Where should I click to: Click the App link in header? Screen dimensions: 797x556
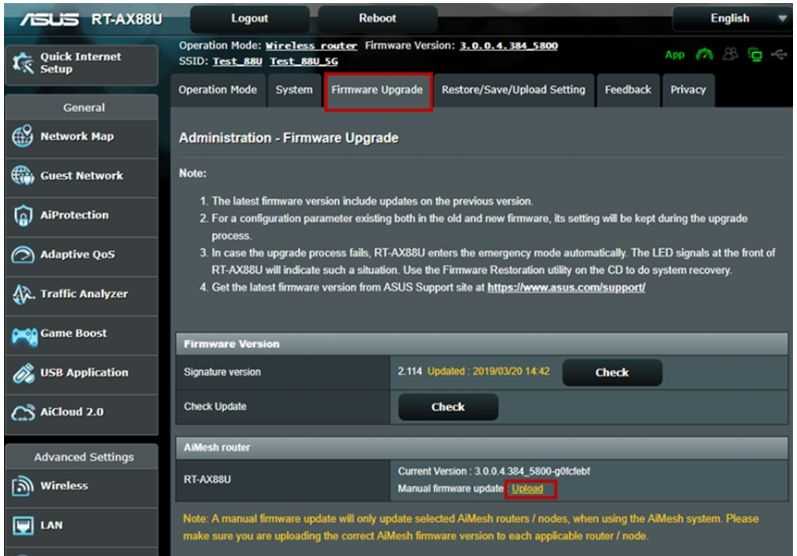coord(675,54)
